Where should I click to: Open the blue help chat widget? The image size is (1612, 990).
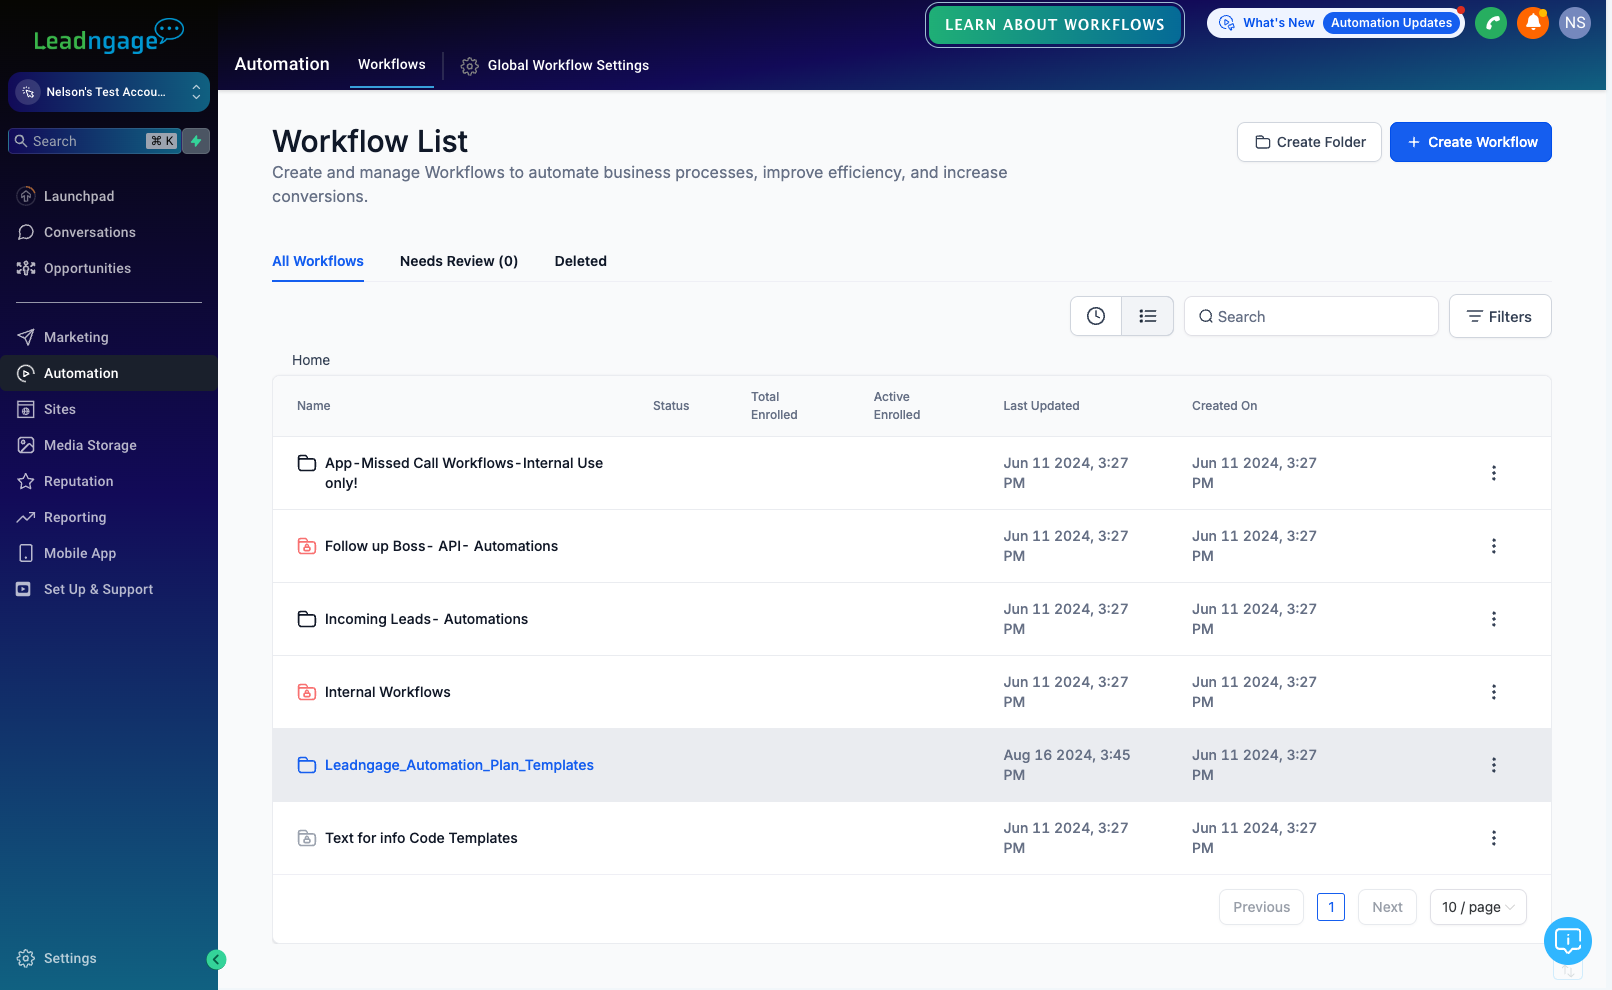click(1568, 941)
